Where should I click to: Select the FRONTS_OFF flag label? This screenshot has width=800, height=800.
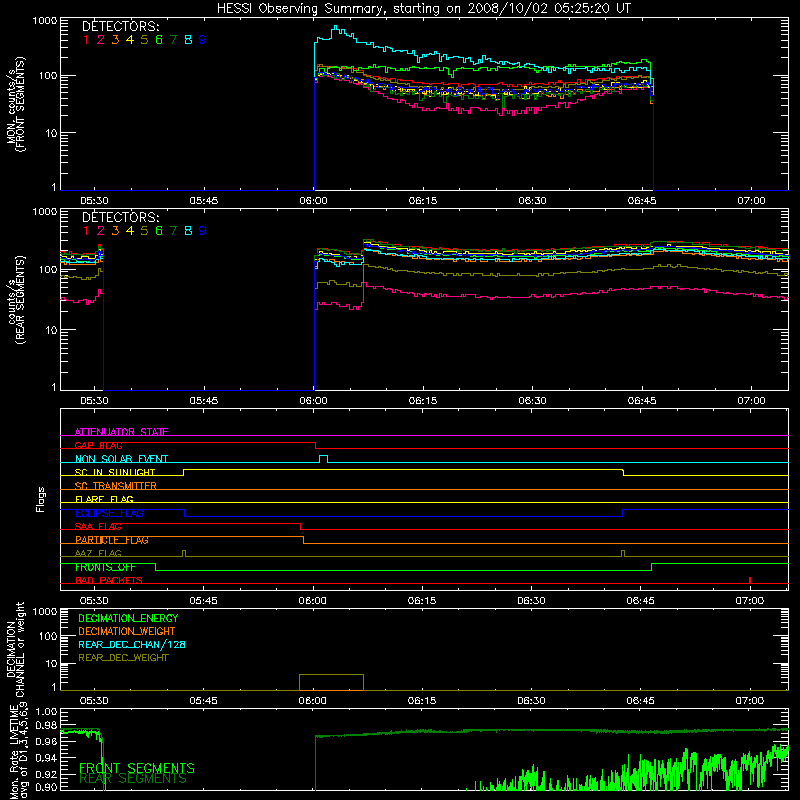[x=105, y=567]
